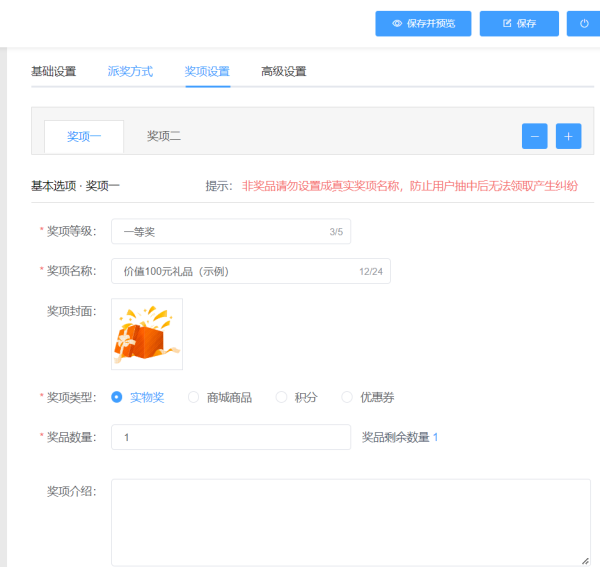
Task: Click the plus button to add prize
Action: (568, 136)
